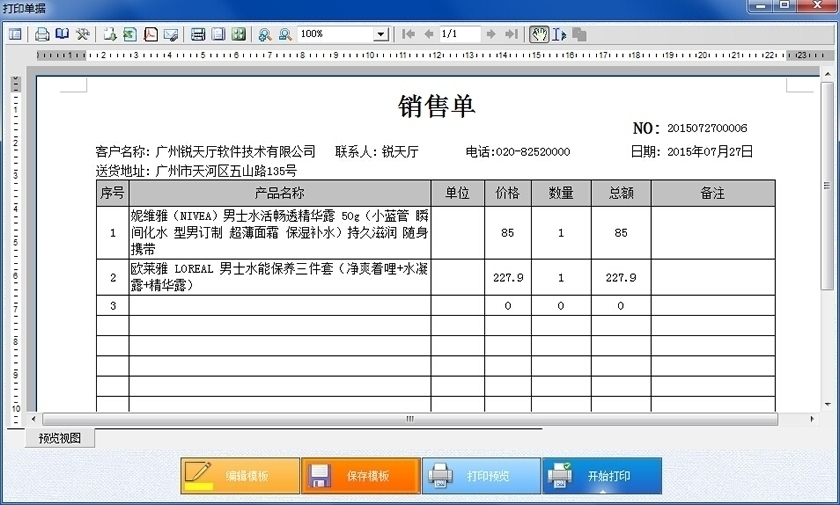The image size is (840, 505).
Task: Click the 编辑模板 button
Action: coord(240,476)
